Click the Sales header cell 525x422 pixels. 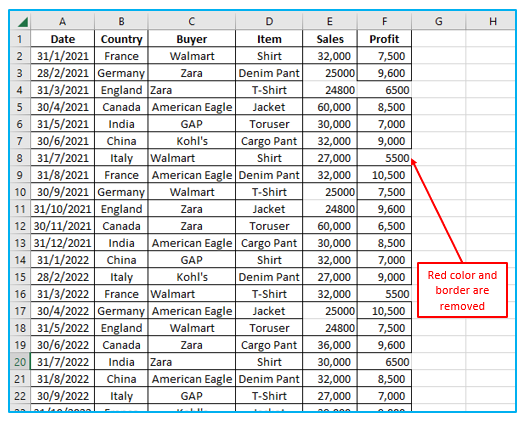pyautogui.click(x=330, y=39)
